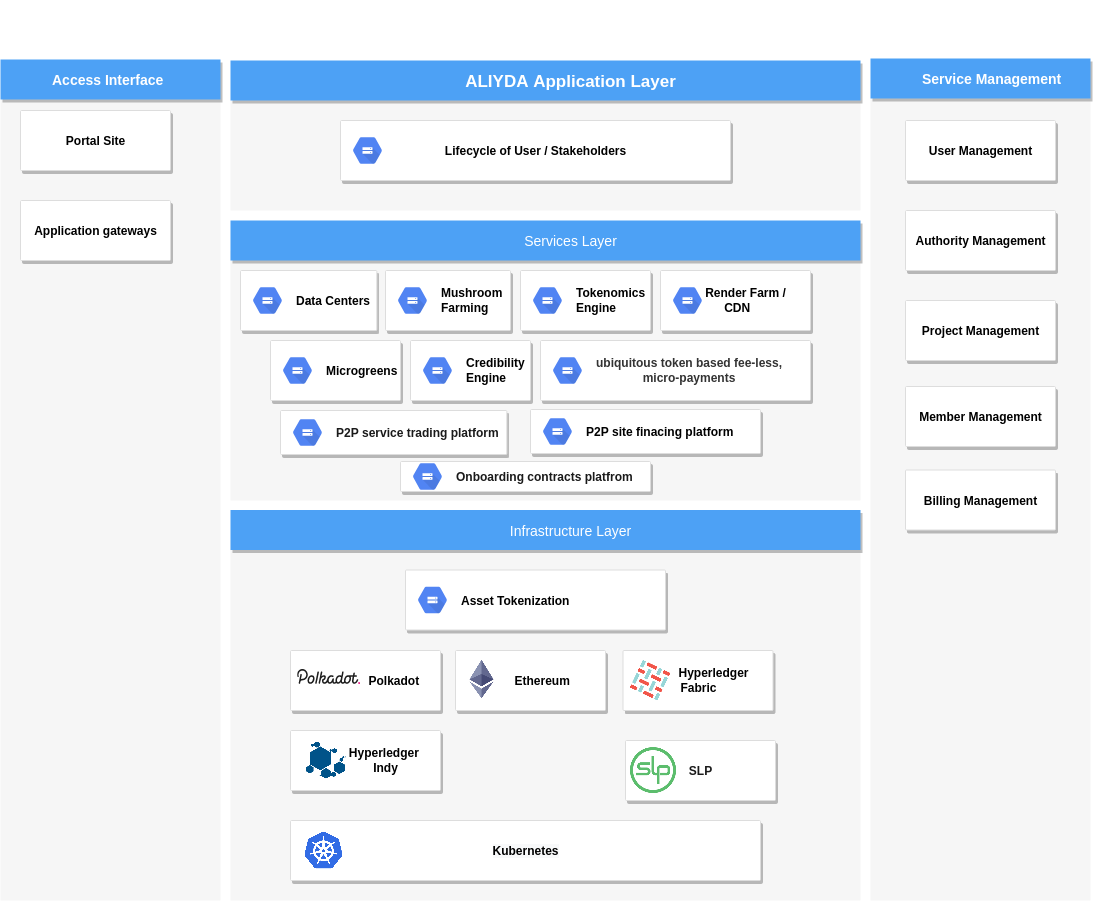Click the Kubernetes wheel logo icon

coord(323,851)
